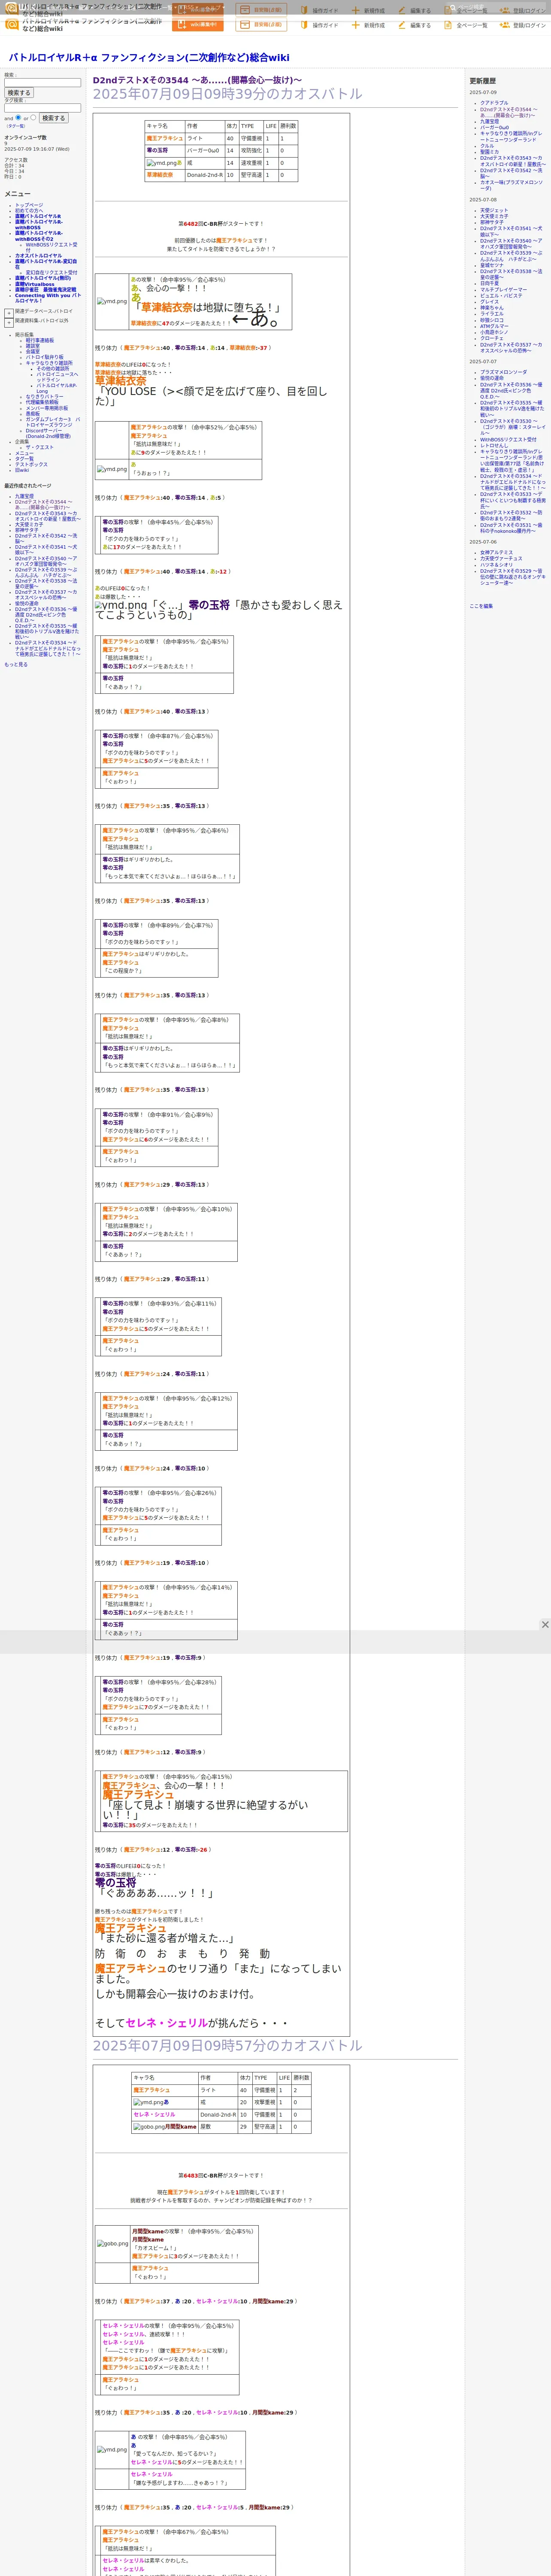Open 聖園ミカ in update history
The width and height of the screenshot is (551, 2576).
[x=489, y=152]
